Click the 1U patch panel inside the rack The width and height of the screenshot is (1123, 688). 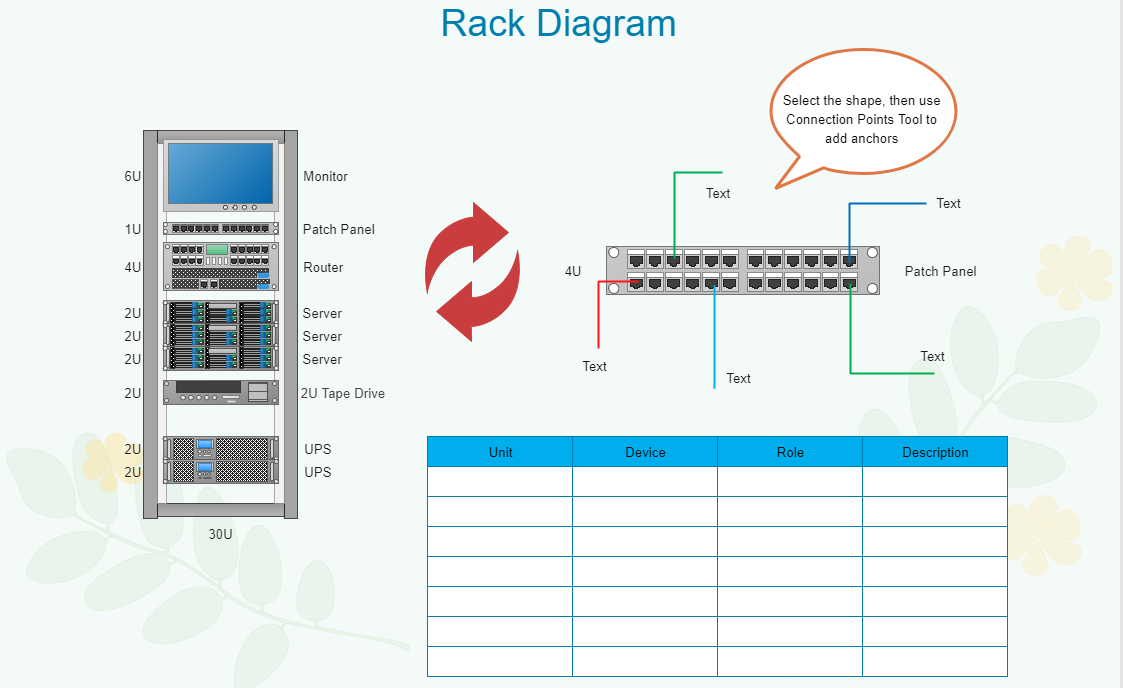[220, 229]
